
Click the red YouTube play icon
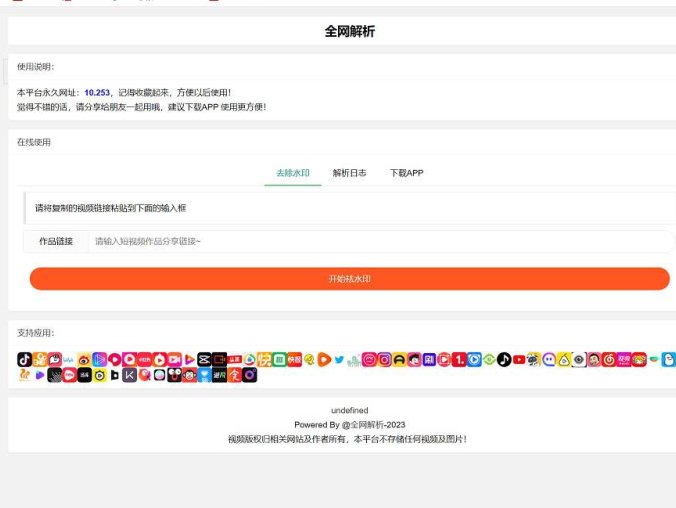coord(519,360)
